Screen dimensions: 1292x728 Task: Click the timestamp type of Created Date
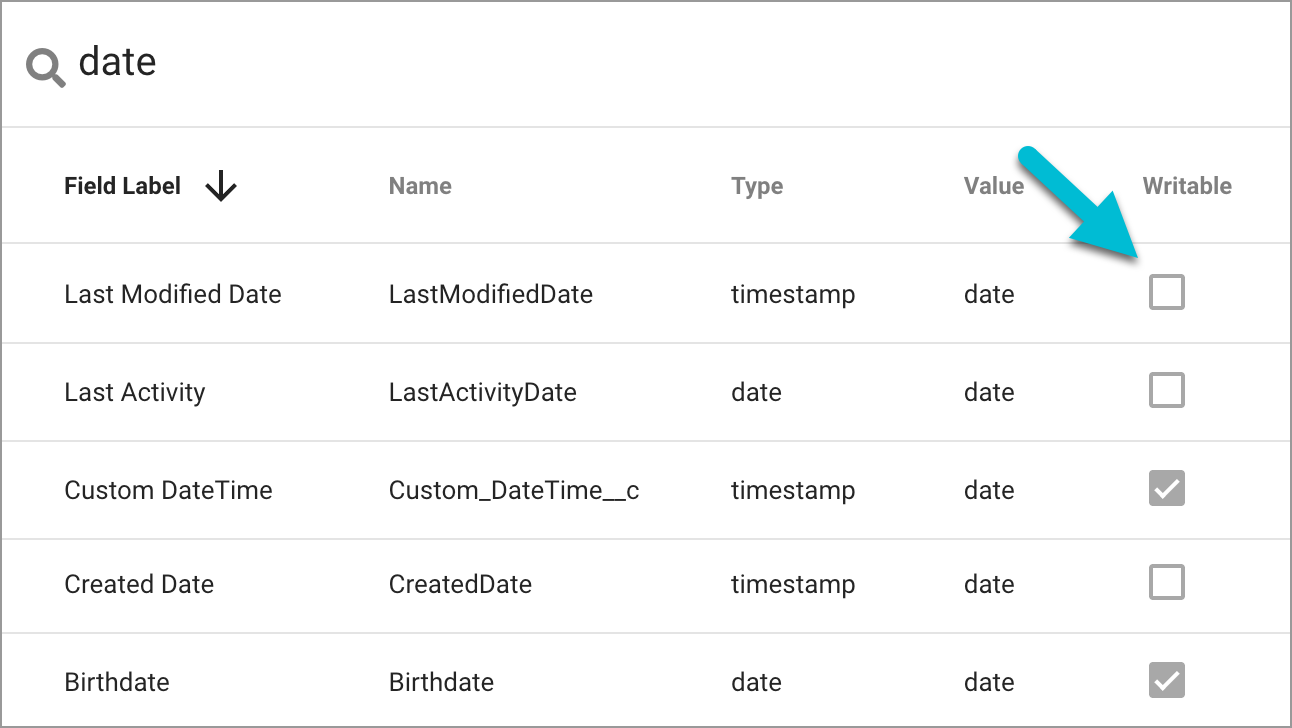click(x=793, y=584)
